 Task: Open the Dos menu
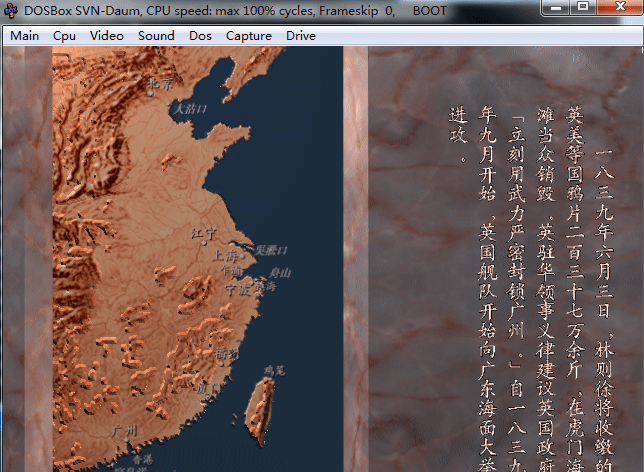tap(200, 36)
